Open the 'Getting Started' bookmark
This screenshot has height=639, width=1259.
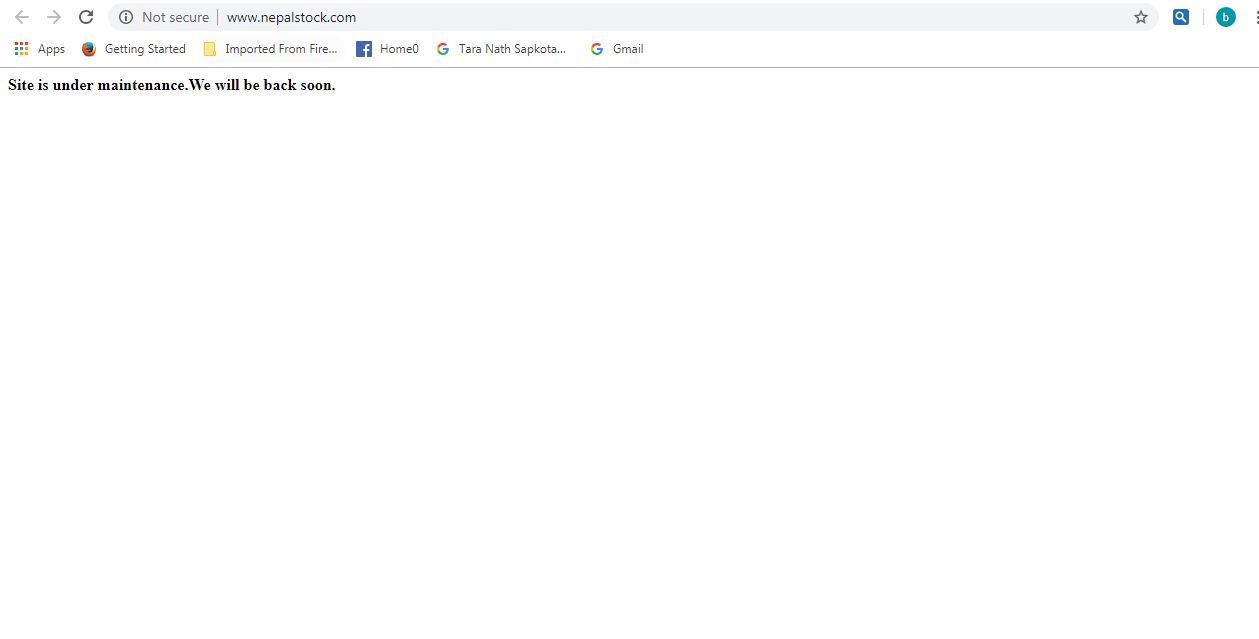point(145,49)
